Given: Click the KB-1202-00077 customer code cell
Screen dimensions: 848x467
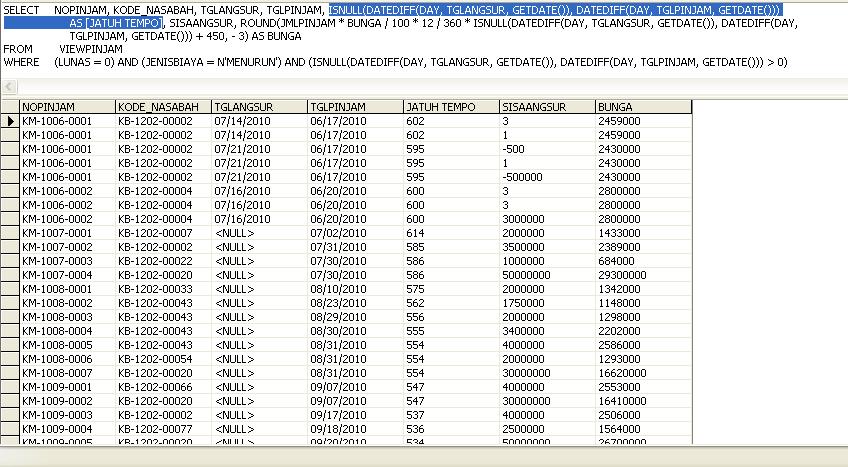Looking at the screenshot, I should pyautogui.click(x=163, y=429).
